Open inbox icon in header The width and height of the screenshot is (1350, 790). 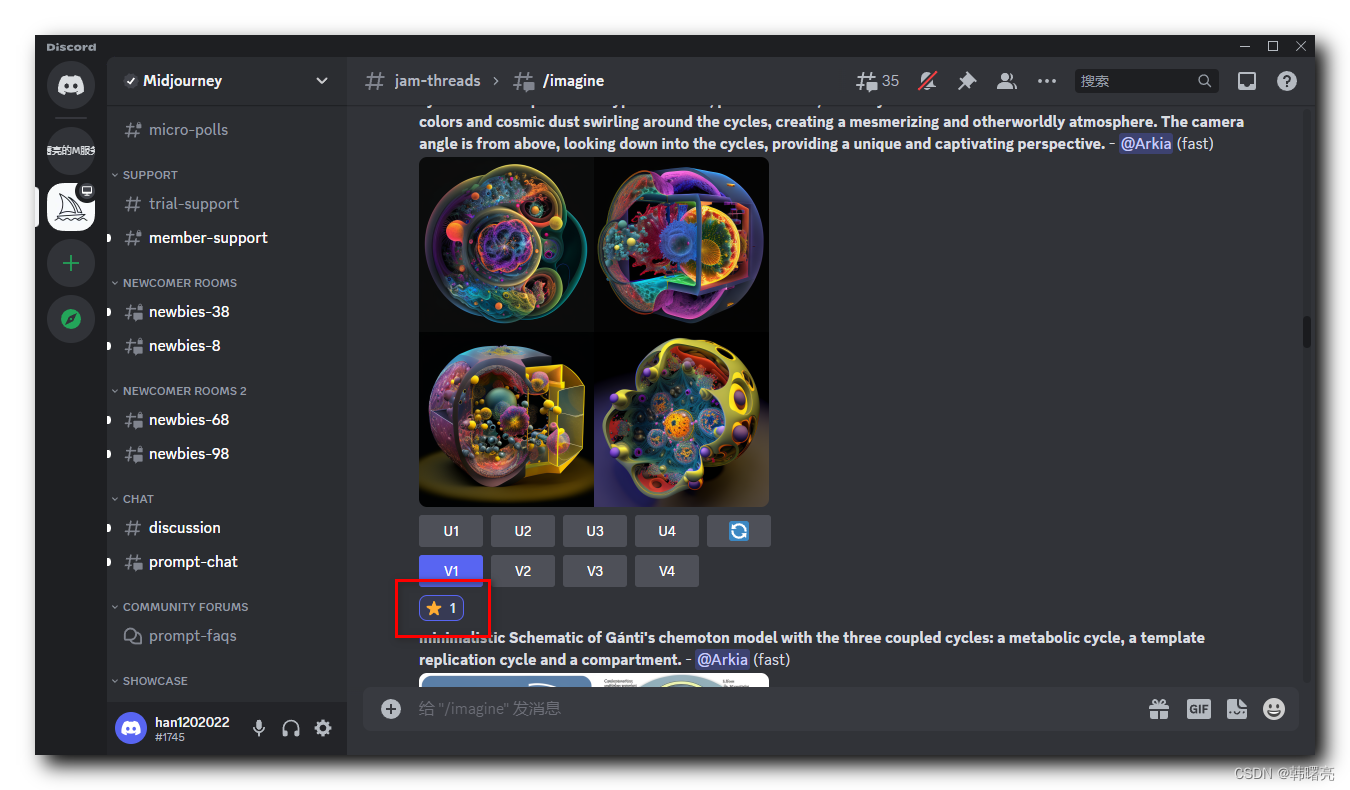point(1247,81)
